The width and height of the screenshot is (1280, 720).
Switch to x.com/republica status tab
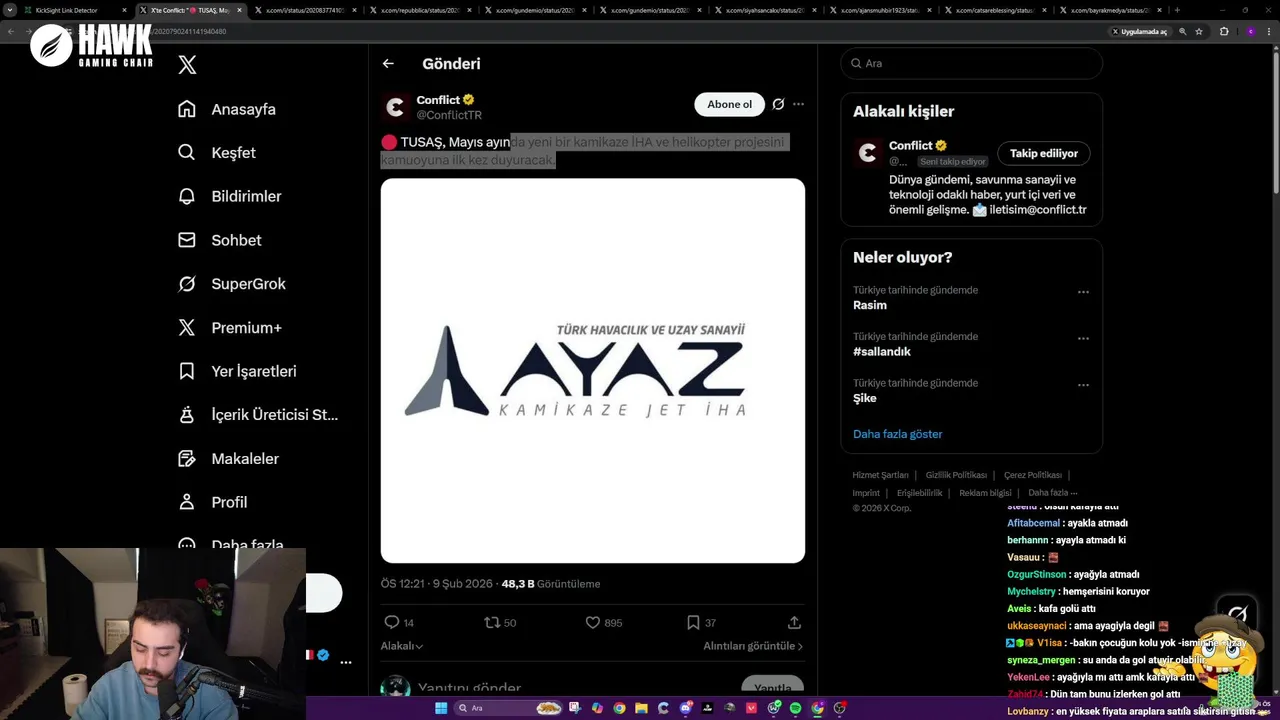point(420,10)
